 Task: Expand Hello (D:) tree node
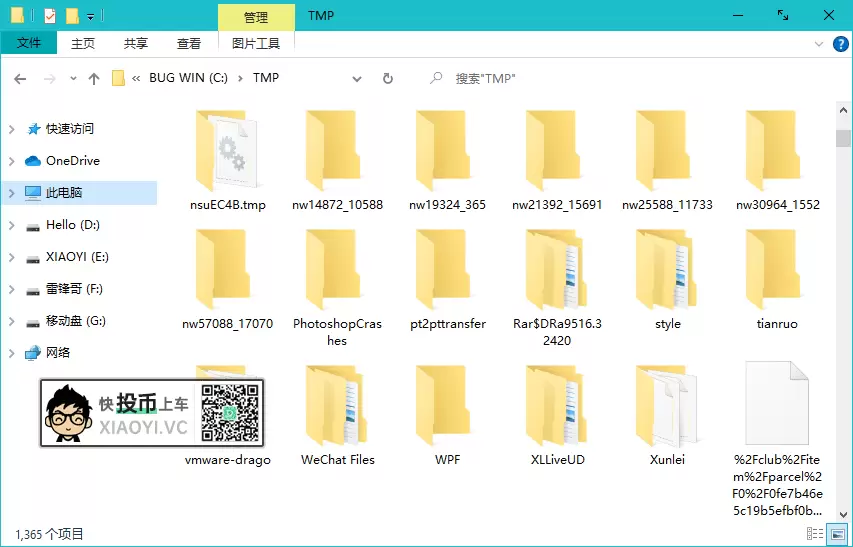(x=11, y=225)
